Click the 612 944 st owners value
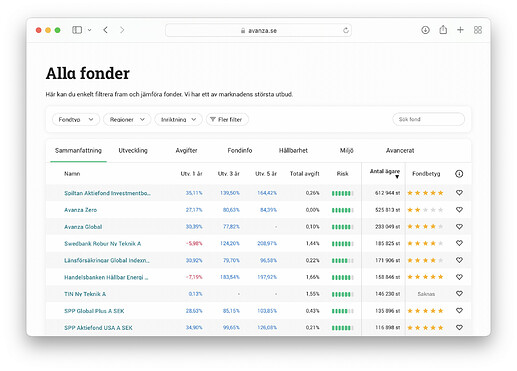Viewport: 517px width, 371px height. pos(387,193)
